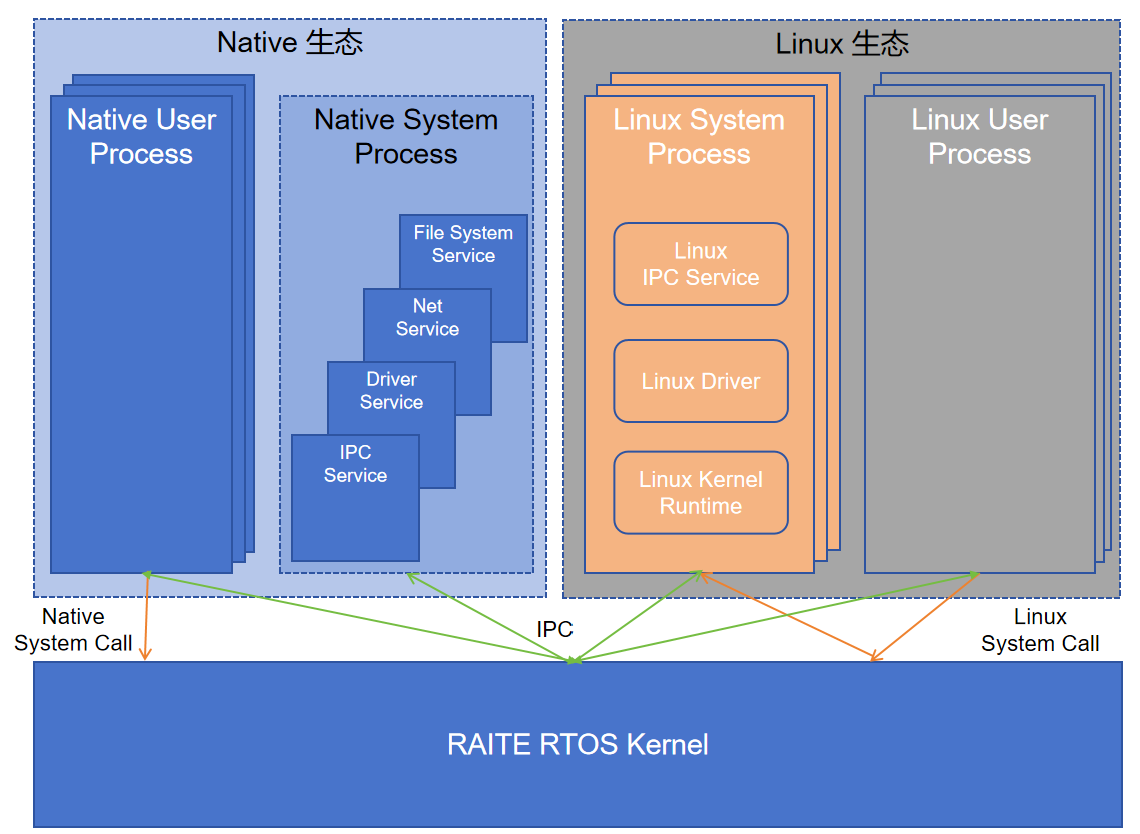This screenshot has width=1140, height=834.
Task: Select the "Linux Driver" rounded box
Action: coord(701,381)
